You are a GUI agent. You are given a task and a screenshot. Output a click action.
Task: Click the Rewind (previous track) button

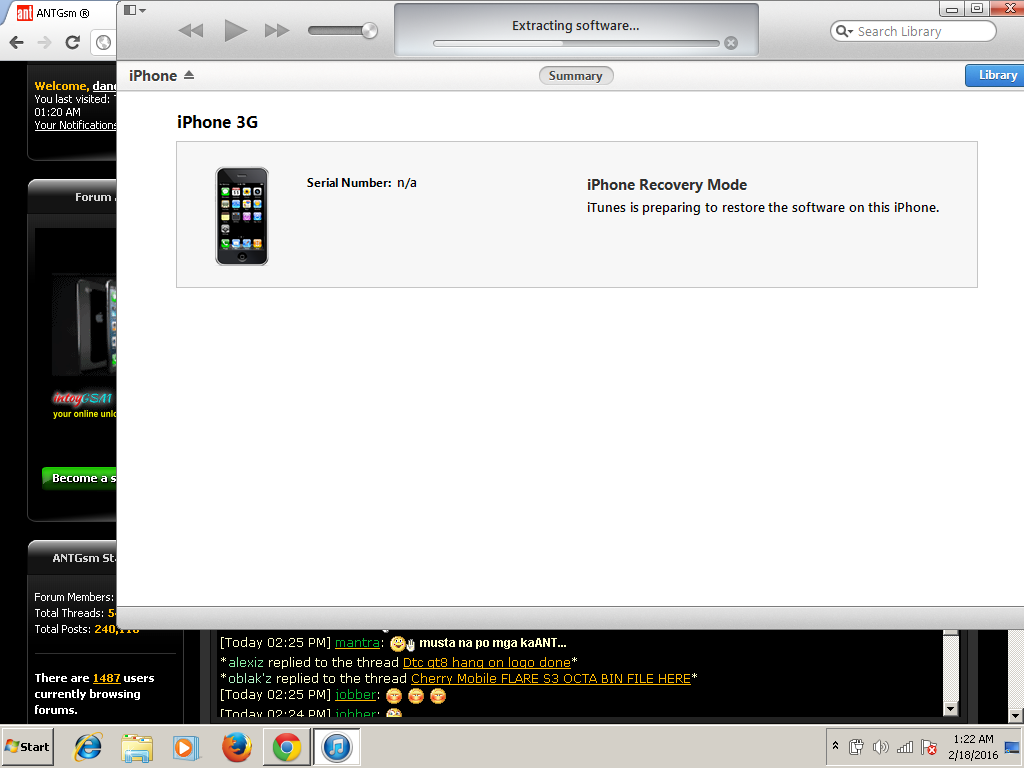[x=191, y=31]
